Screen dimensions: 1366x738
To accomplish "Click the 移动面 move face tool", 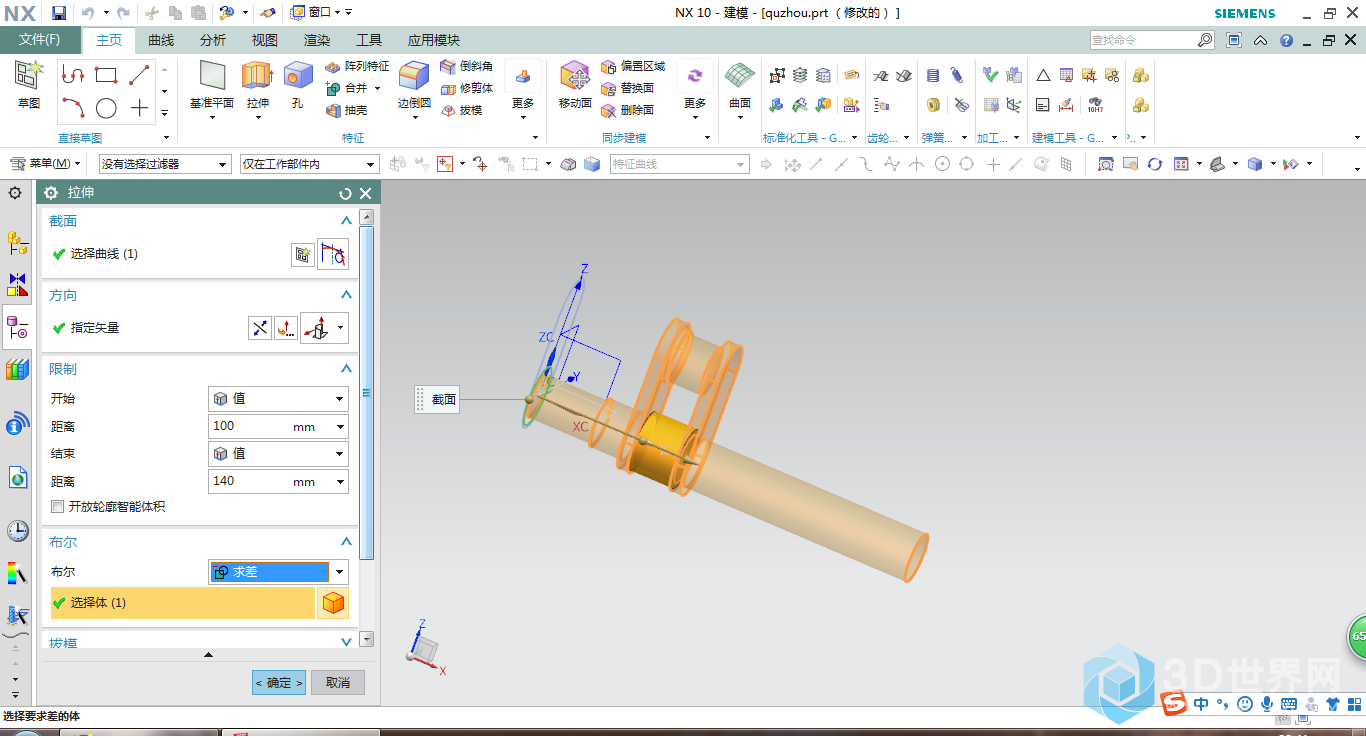I will pyautogui.click(x=575, y=84).
